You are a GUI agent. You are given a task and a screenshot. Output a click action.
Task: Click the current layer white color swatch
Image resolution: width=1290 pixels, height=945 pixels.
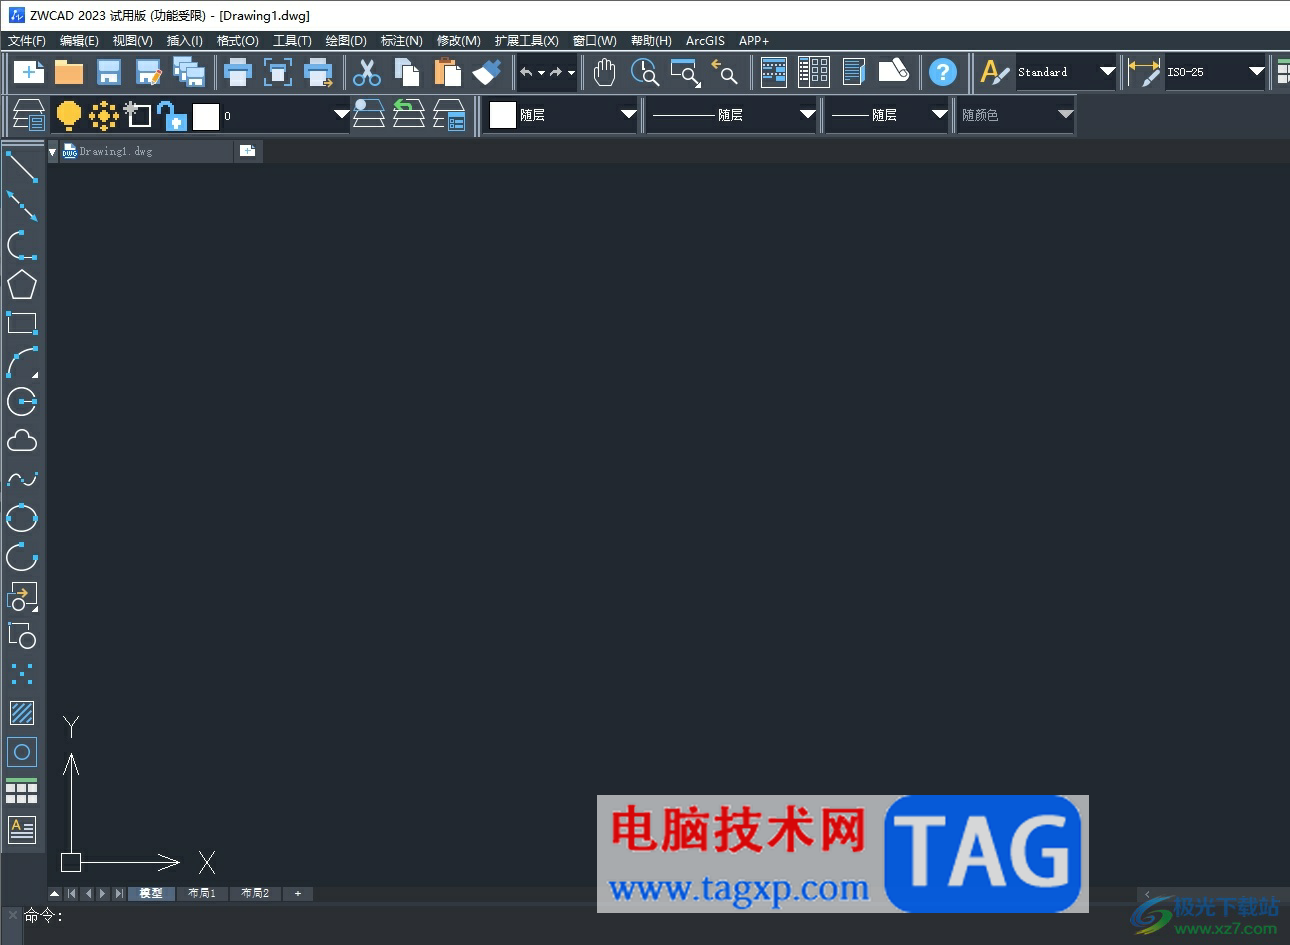point(206,116)
